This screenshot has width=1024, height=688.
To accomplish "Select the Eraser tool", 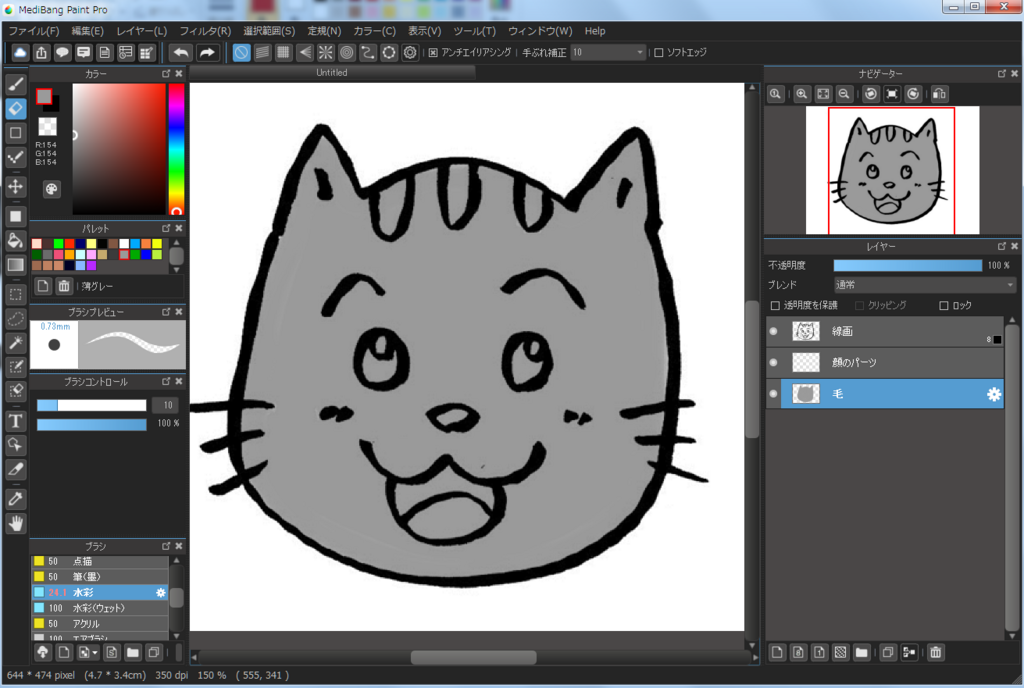I will coord(16,108).
